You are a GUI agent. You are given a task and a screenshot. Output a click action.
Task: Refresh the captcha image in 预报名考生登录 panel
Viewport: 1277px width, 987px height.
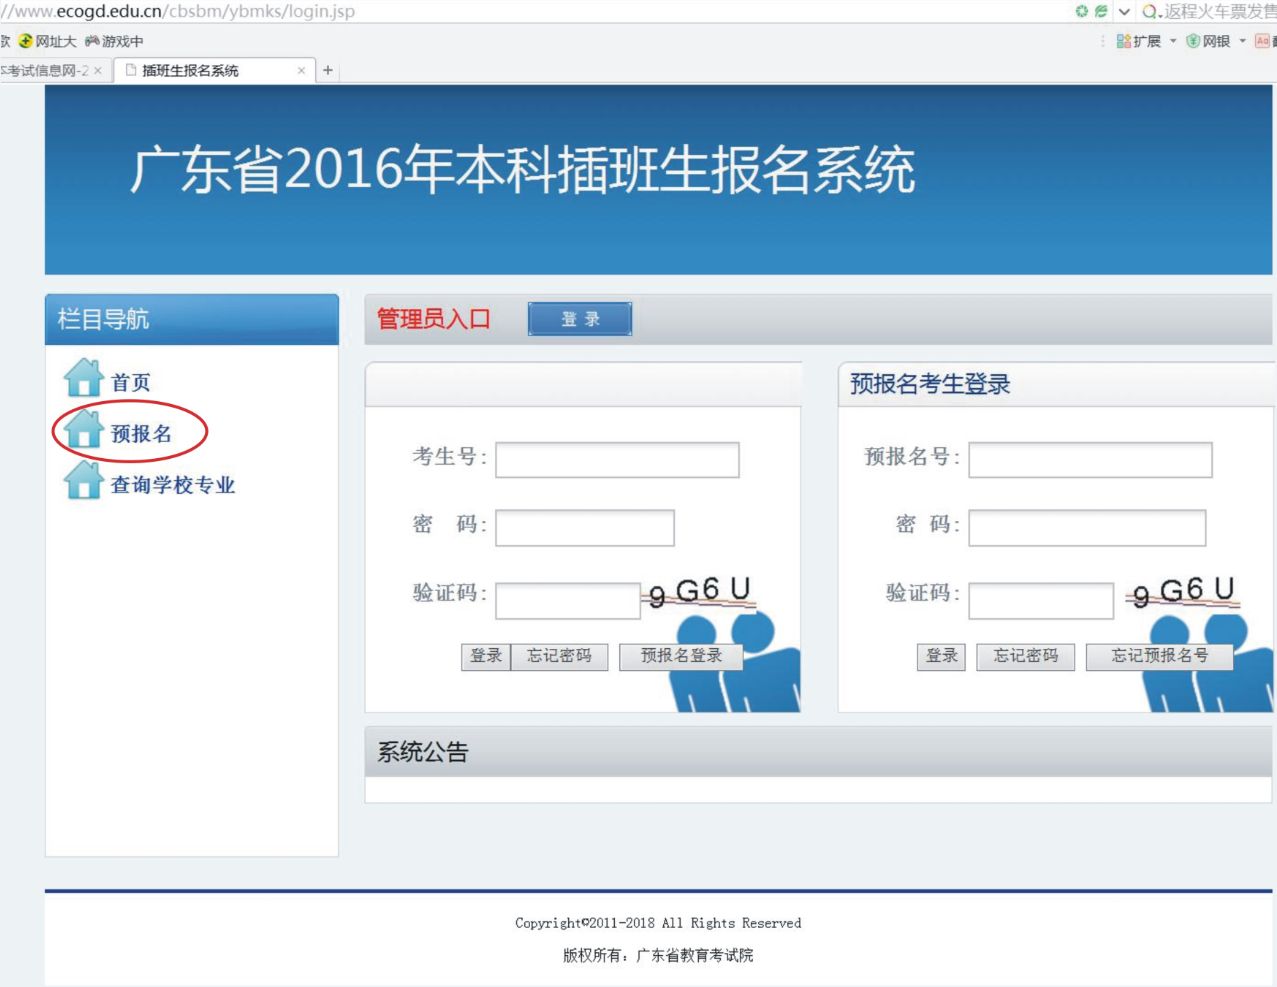[1184, 592]
